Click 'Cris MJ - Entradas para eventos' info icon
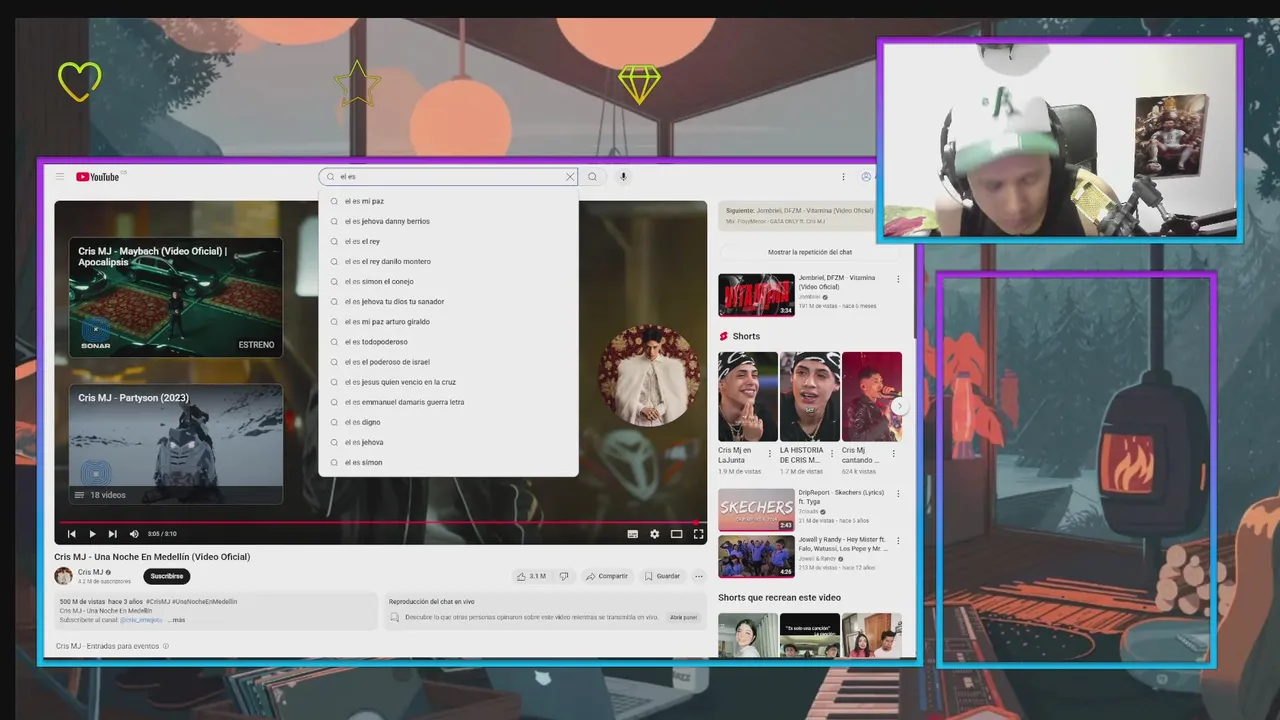 pos(166,646)
